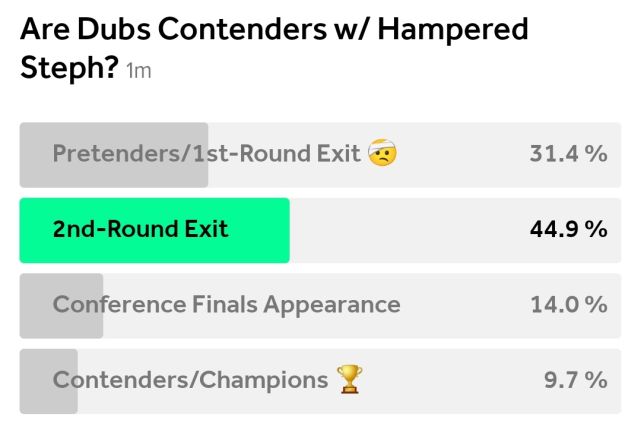
Task: Click the 14.0 % result value
Action: (x=568, y=305)
